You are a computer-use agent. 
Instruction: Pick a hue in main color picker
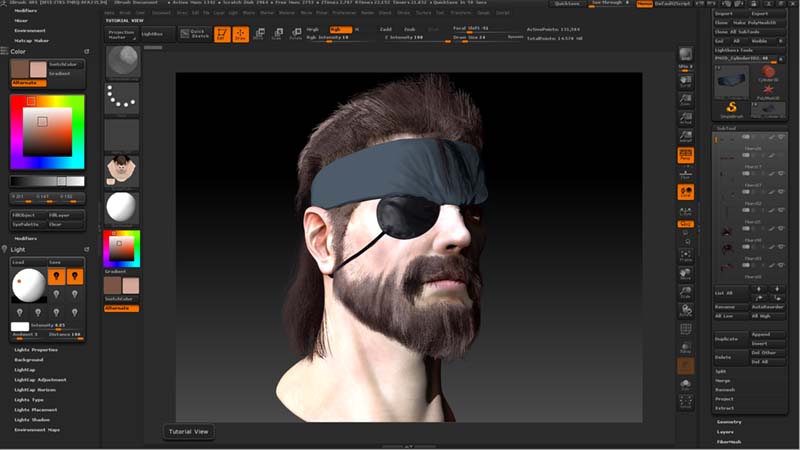(x=47, y=132)
